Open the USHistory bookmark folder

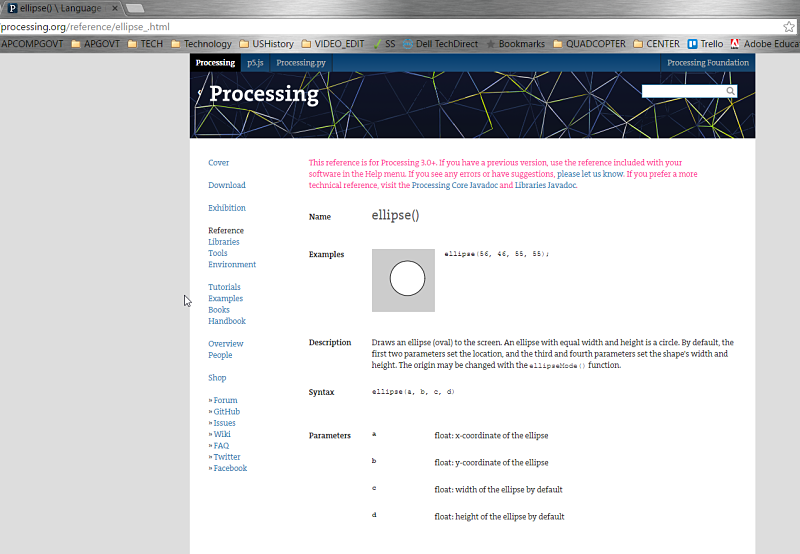(266, 44)
